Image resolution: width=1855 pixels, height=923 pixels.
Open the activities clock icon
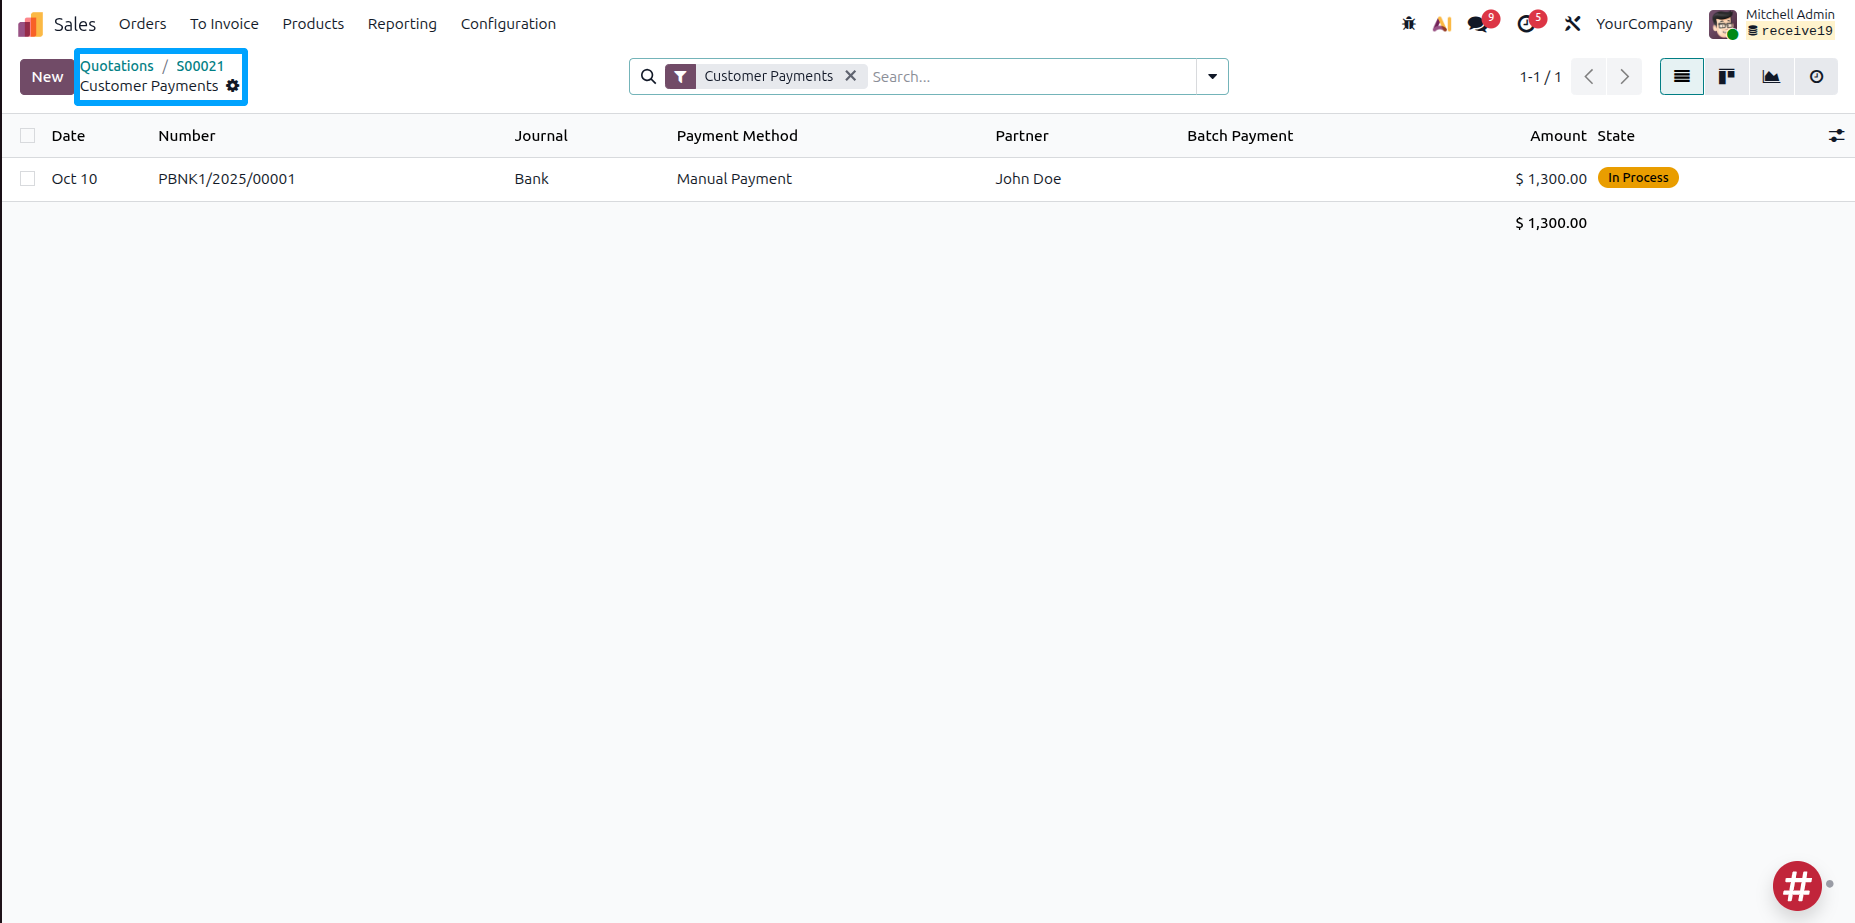pyautogui.click(x=1526, y=24)
